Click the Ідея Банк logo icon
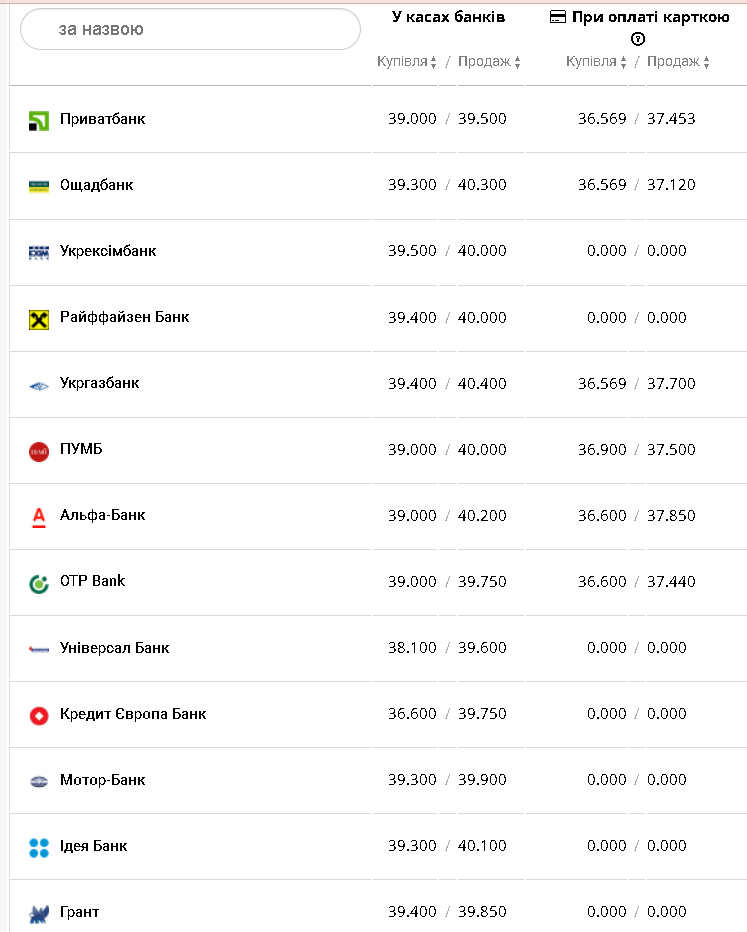 (39, 848)
